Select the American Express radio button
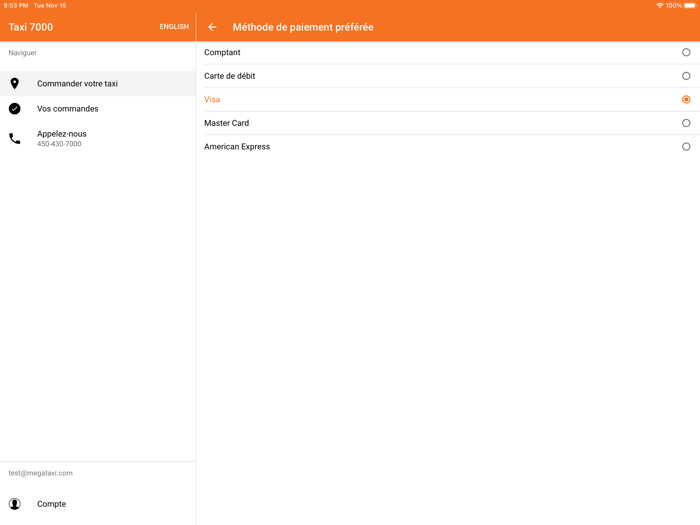Viewport: 700px width, 525px height. [686, 146]
